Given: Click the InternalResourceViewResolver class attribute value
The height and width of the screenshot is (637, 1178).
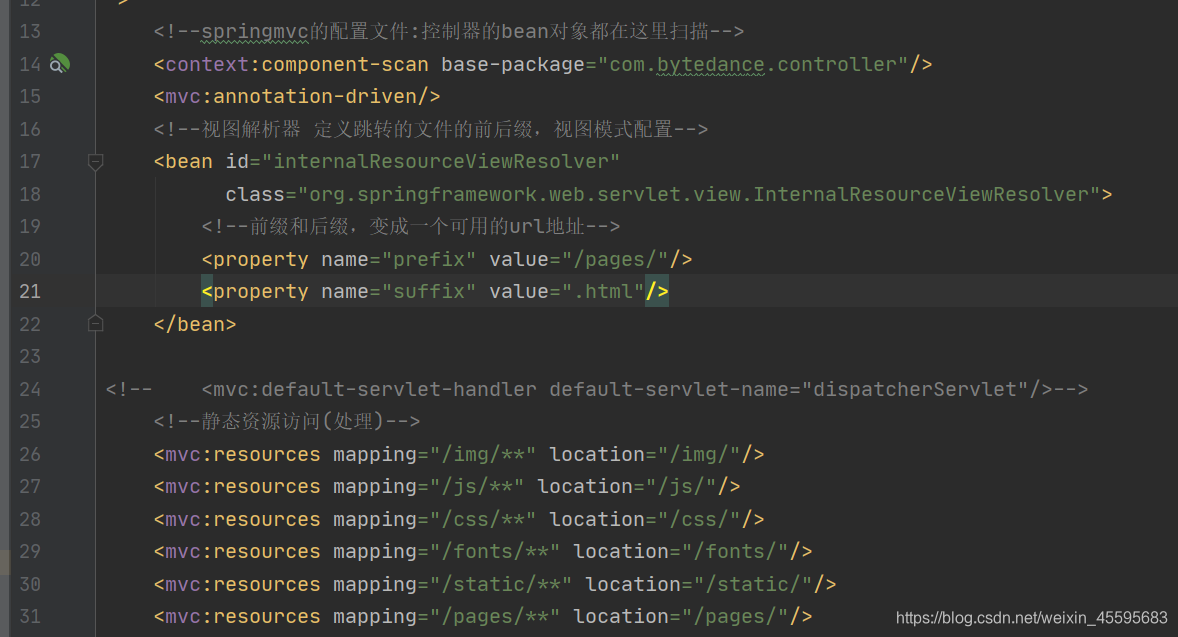Looking at the screenshot, I should point(699,195).
